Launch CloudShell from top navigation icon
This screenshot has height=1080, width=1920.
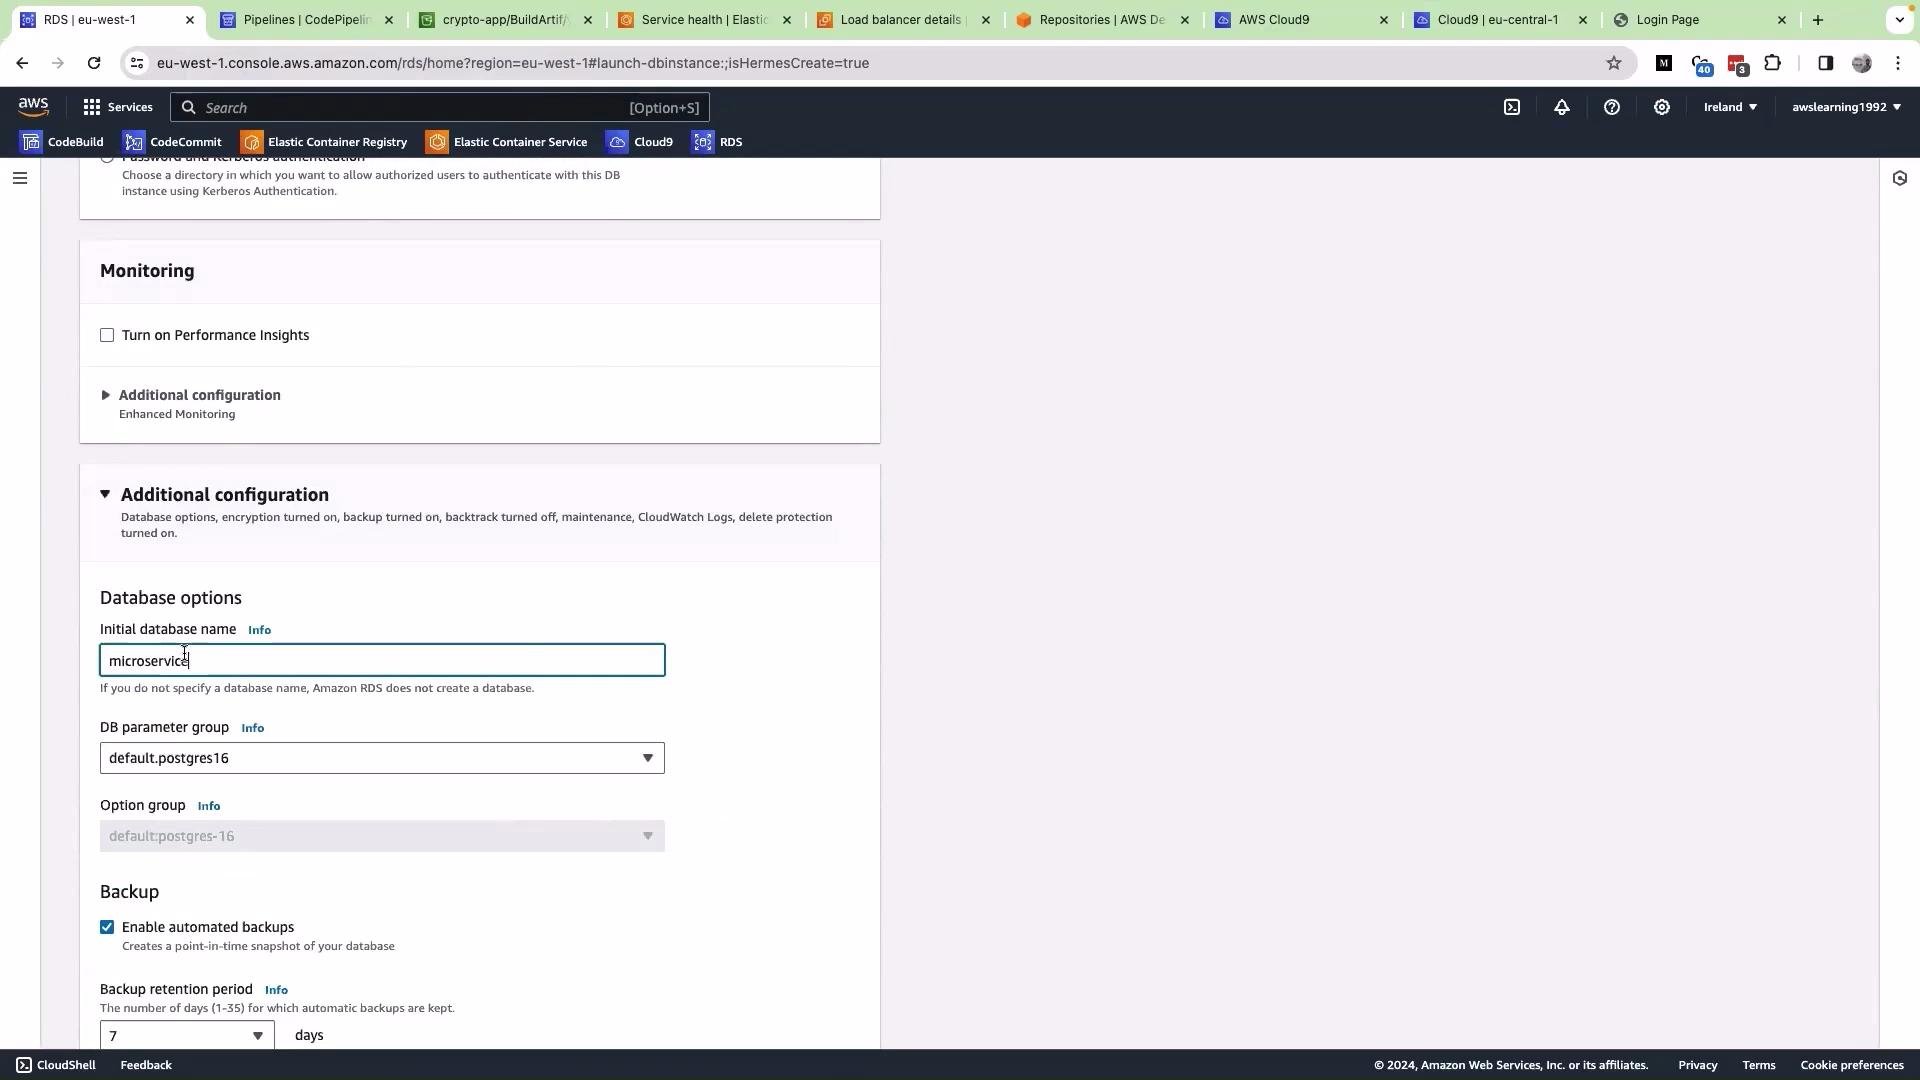point(1512,107)
